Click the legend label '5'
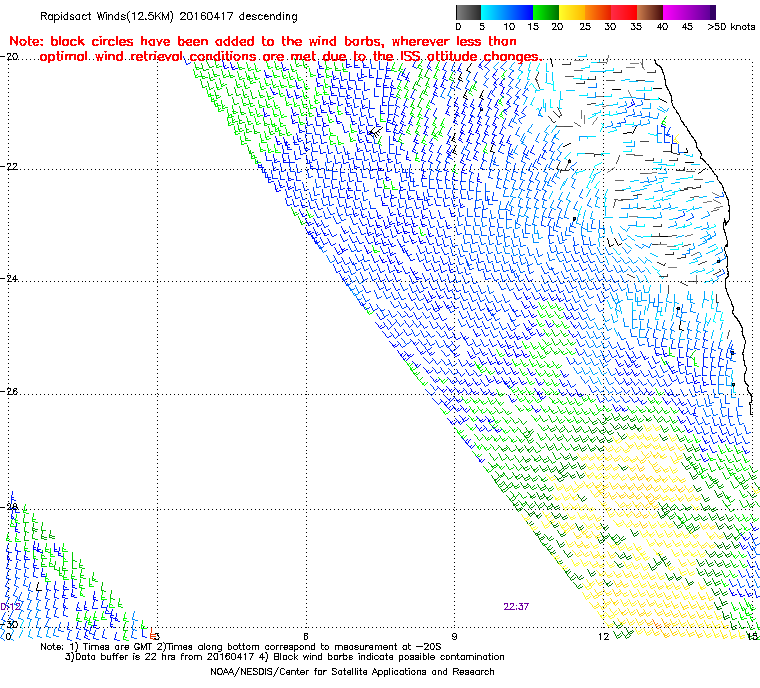760x688 pixels. [482, 27]
